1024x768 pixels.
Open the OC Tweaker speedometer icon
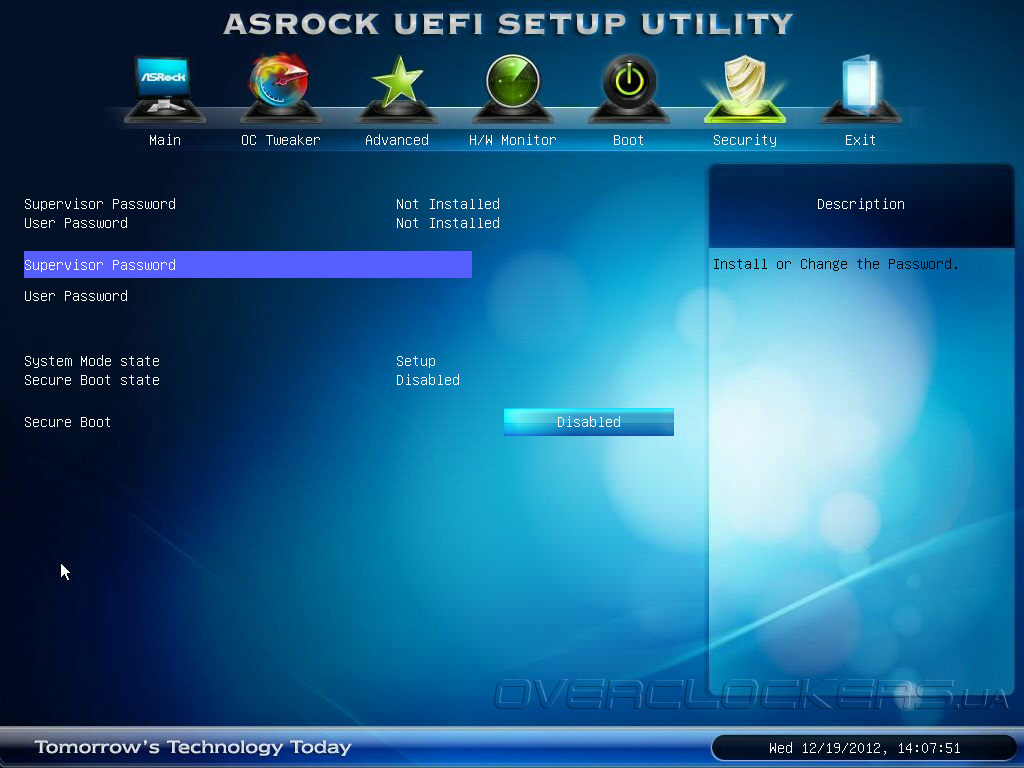click(x=280, y=88)
